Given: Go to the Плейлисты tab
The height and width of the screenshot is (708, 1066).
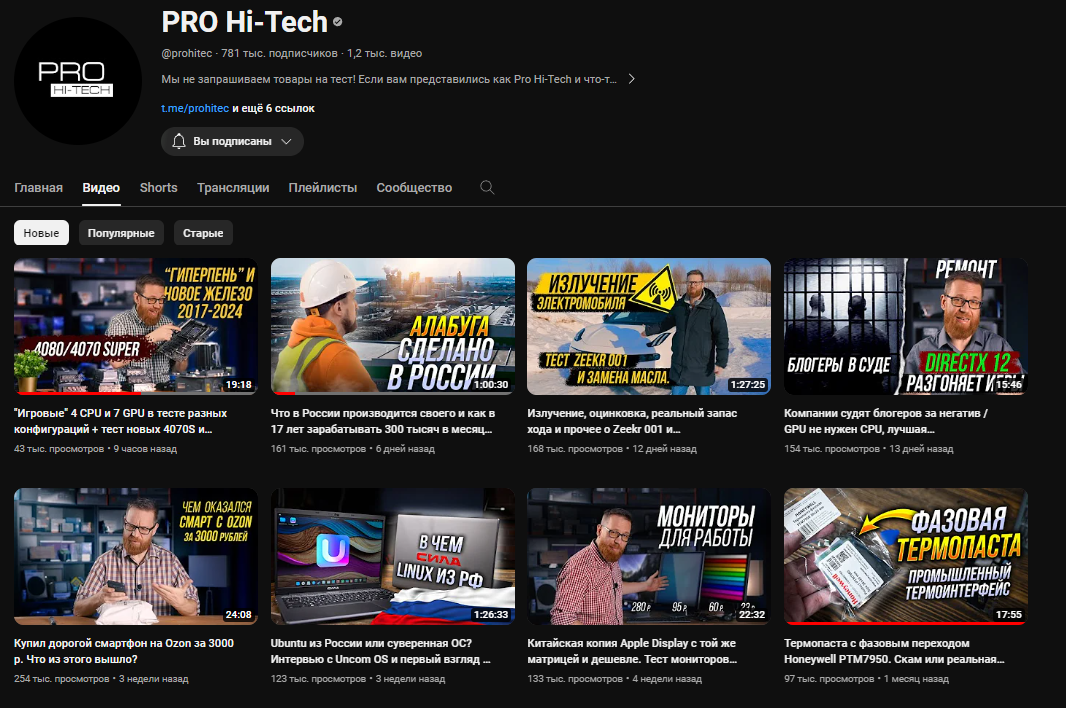Looking at the screenshot, I should click(323, 188).
